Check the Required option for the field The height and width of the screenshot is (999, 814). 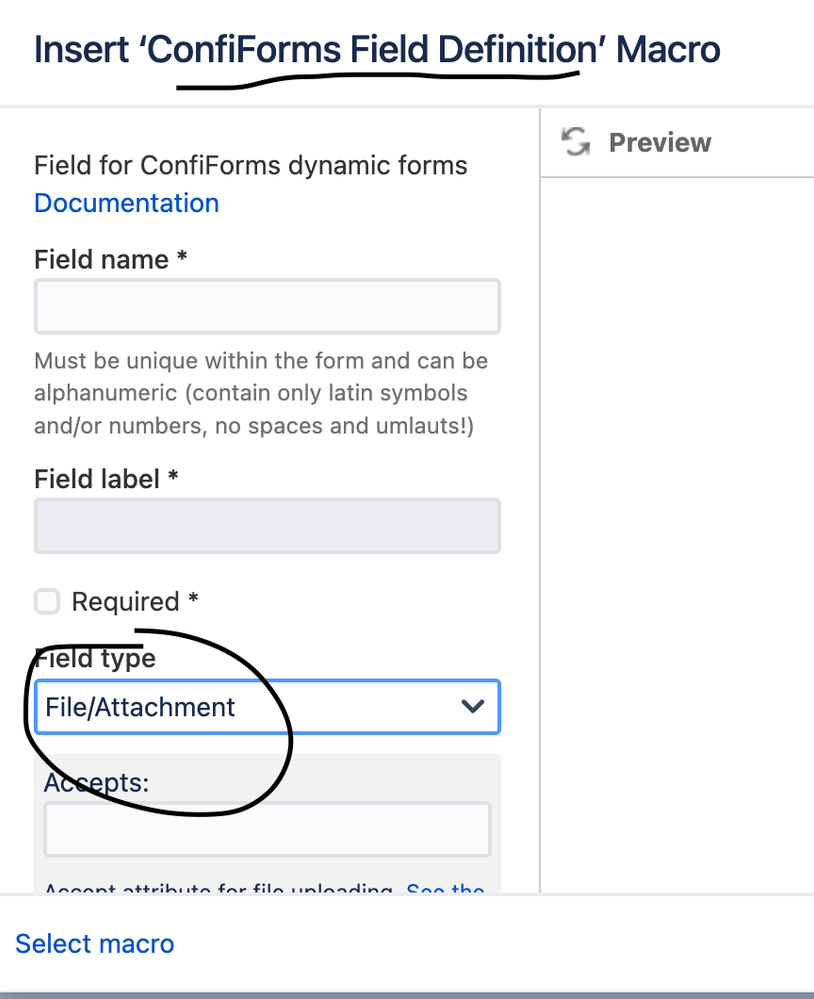click(47, 601)
